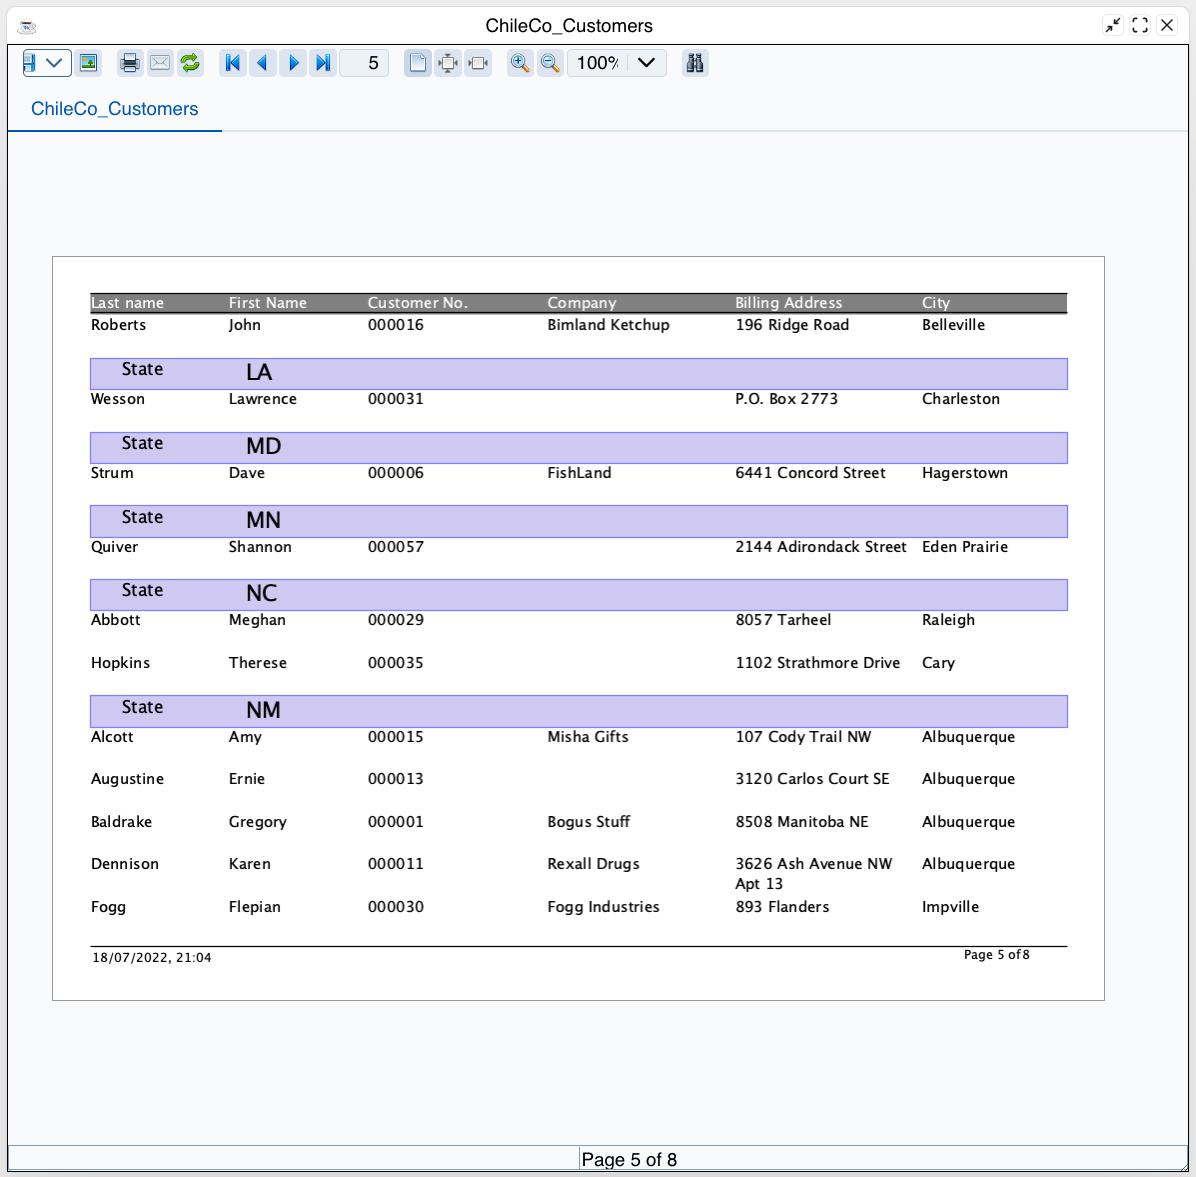Click the fullscreen button in title bar
Screen dimensions: 1196x1177
(x=1140, y=25)
